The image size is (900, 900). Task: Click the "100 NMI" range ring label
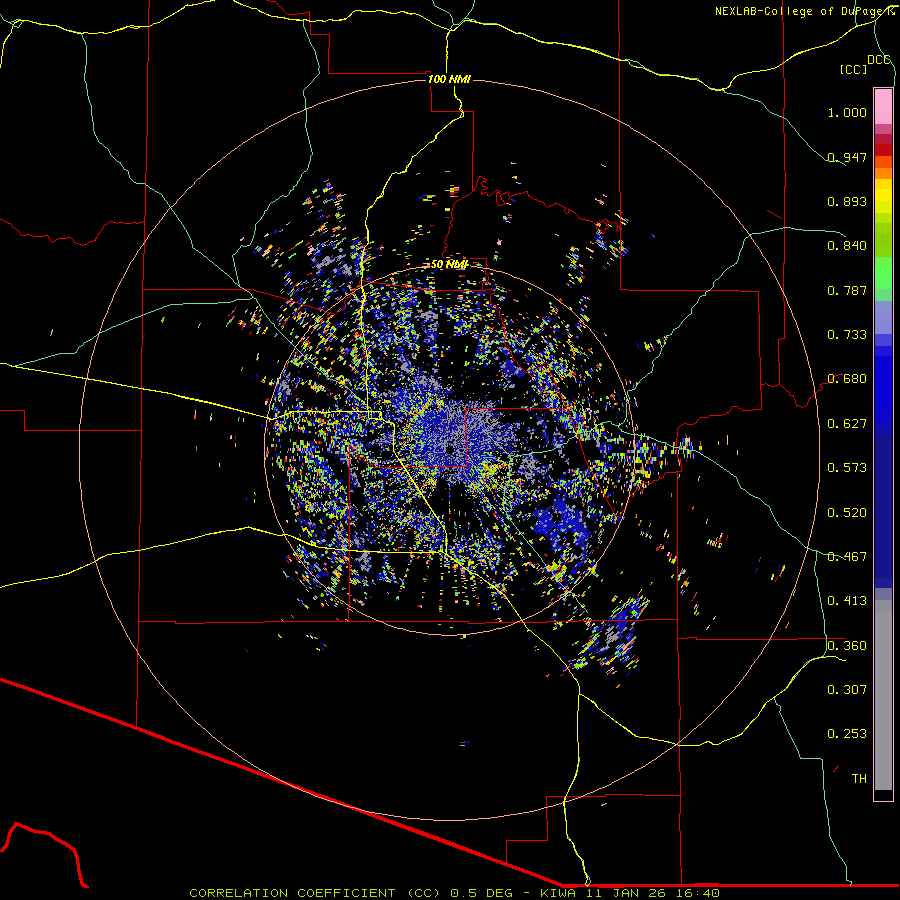[x=449, y=79]
